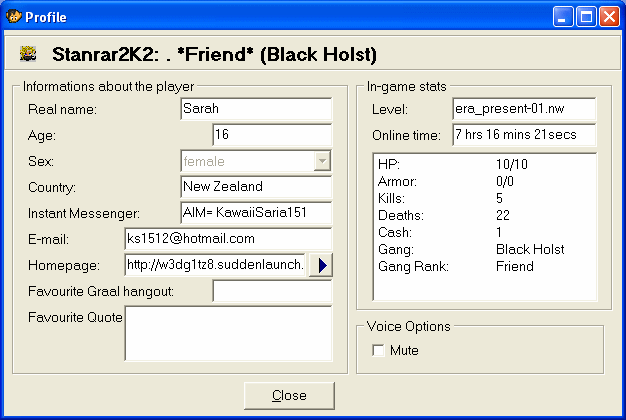Close the Profile window with the red X

point(611,16)
